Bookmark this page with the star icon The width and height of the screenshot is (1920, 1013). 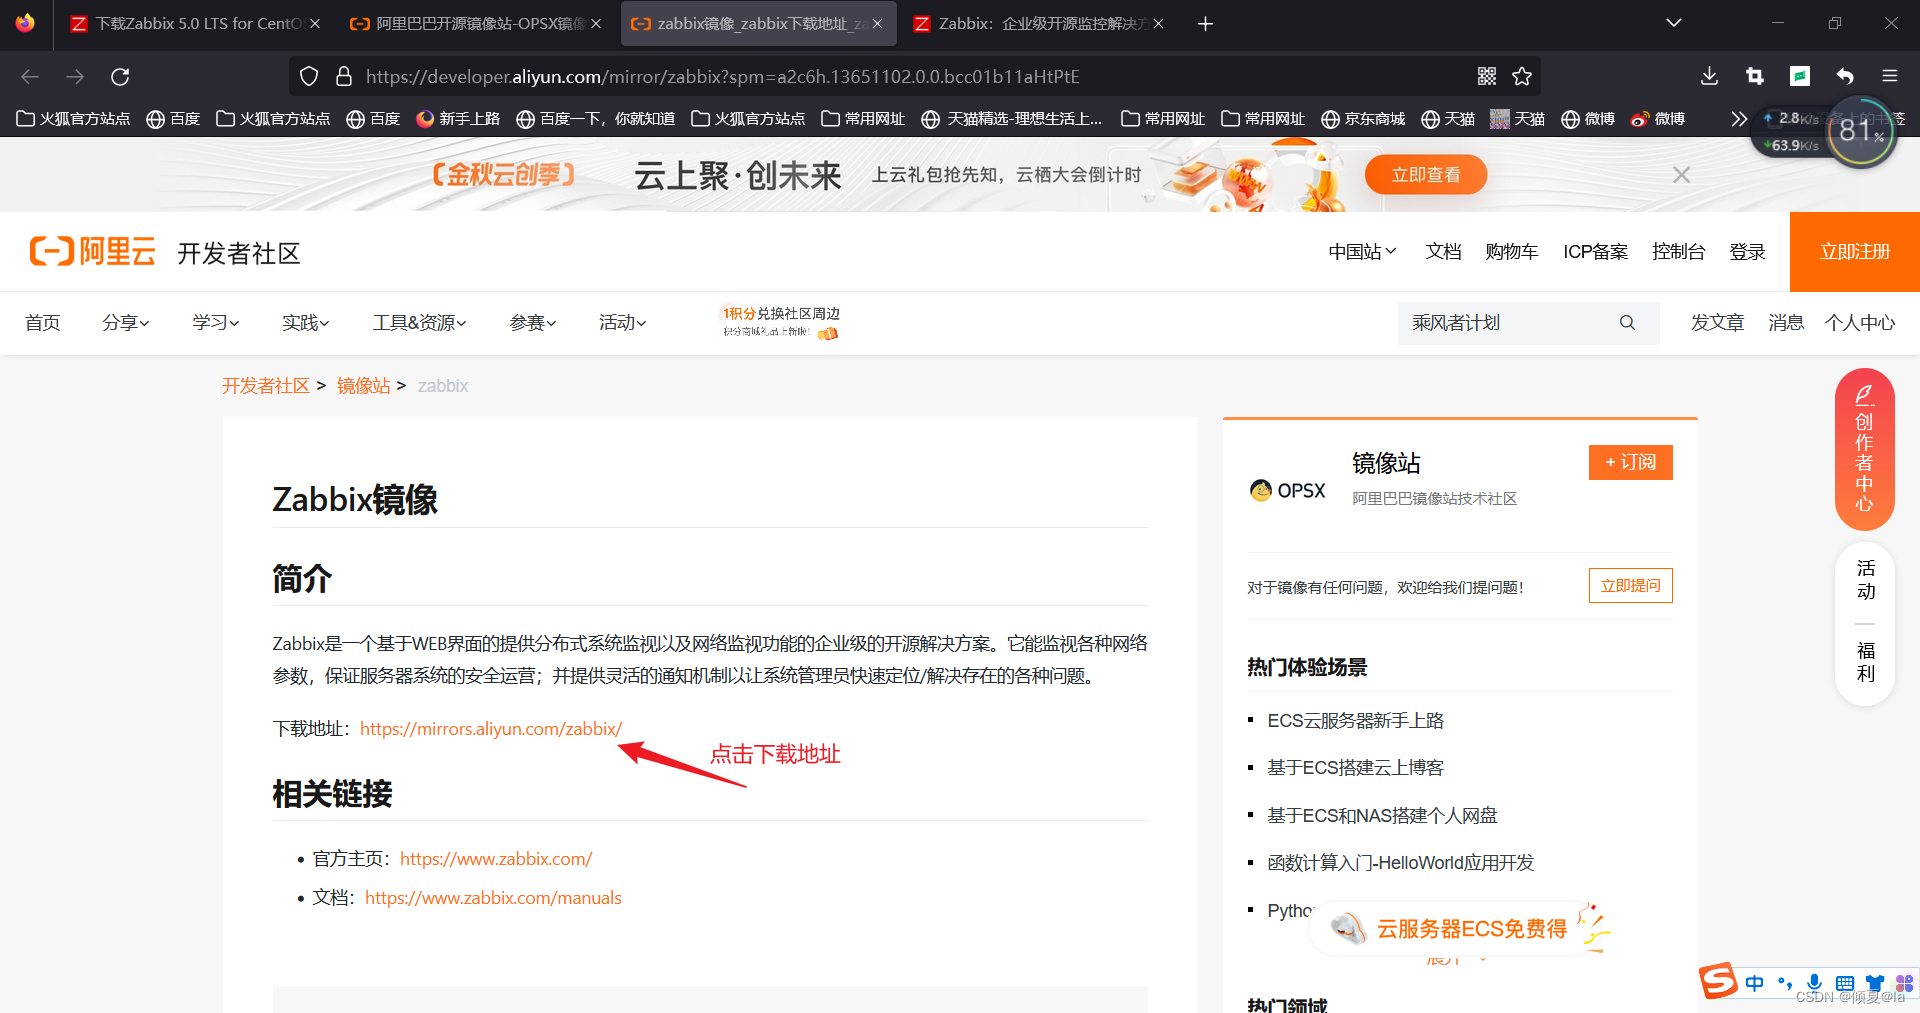pyautogui.click(x=1522, y=76)
